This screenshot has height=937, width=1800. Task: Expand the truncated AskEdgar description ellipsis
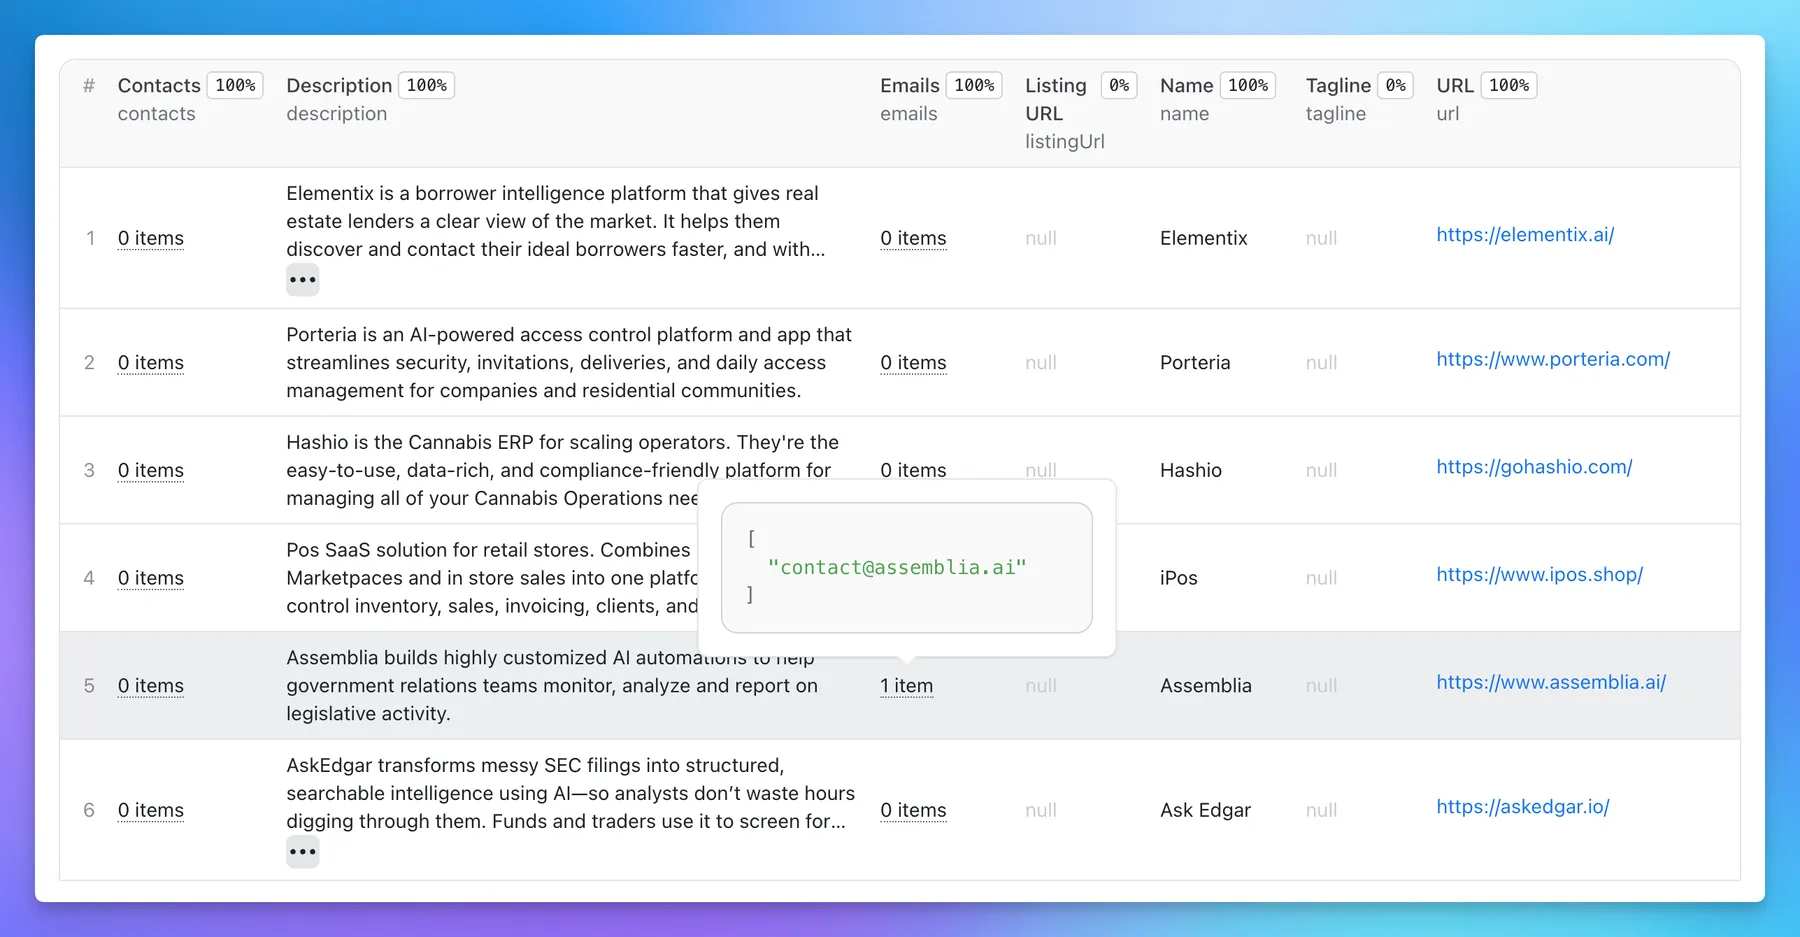coord(302,853)
